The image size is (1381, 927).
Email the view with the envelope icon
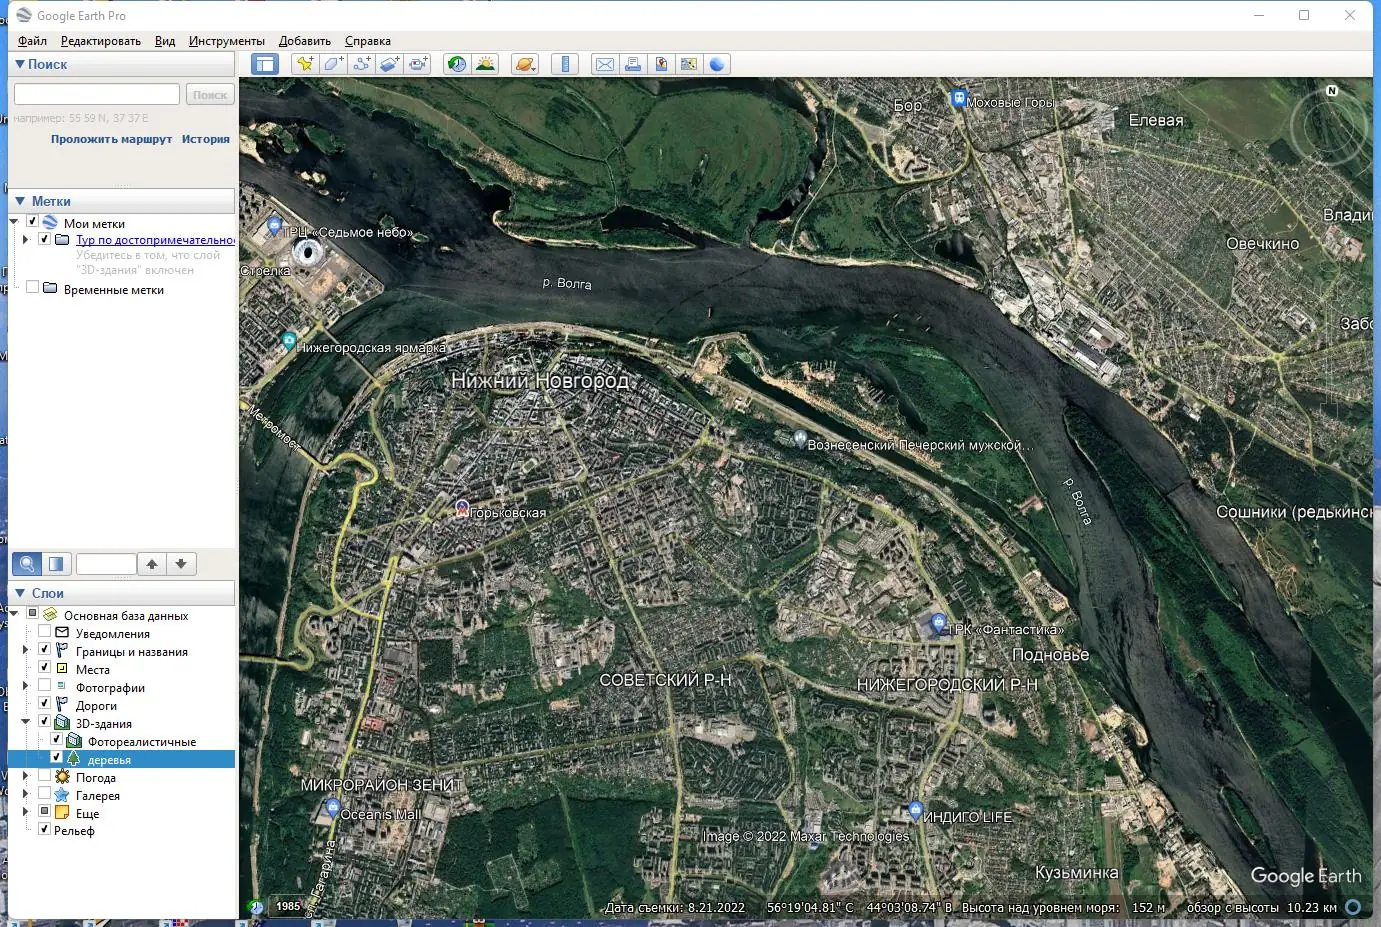tap(605, 64)
